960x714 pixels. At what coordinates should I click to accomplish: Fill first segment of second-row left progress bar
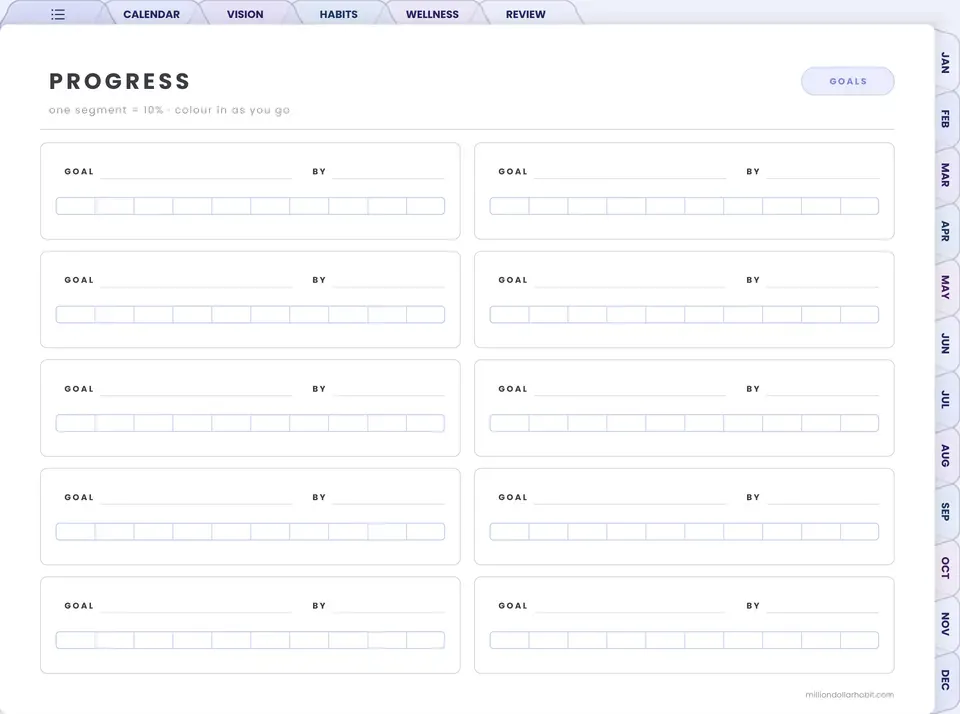coord(75,314)
